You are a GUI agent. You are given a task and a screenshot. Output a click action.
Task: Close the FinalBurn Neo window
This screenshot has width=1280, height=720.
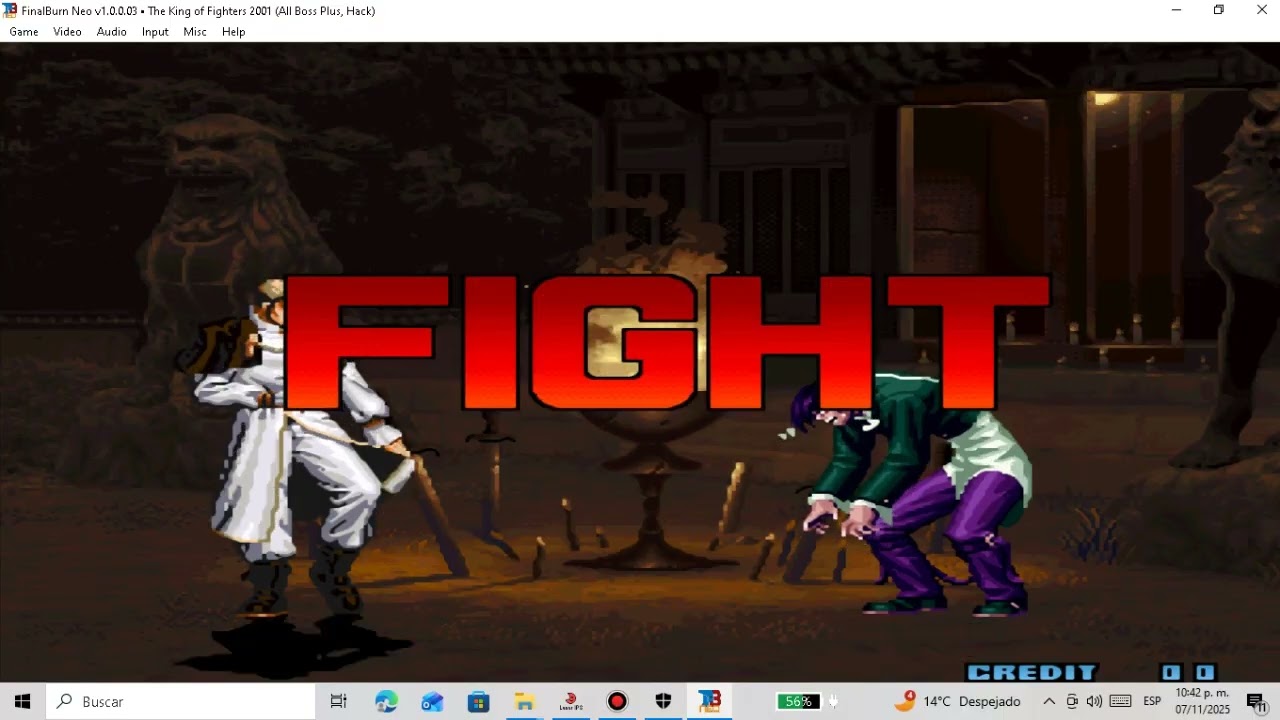click(1261, 10)
